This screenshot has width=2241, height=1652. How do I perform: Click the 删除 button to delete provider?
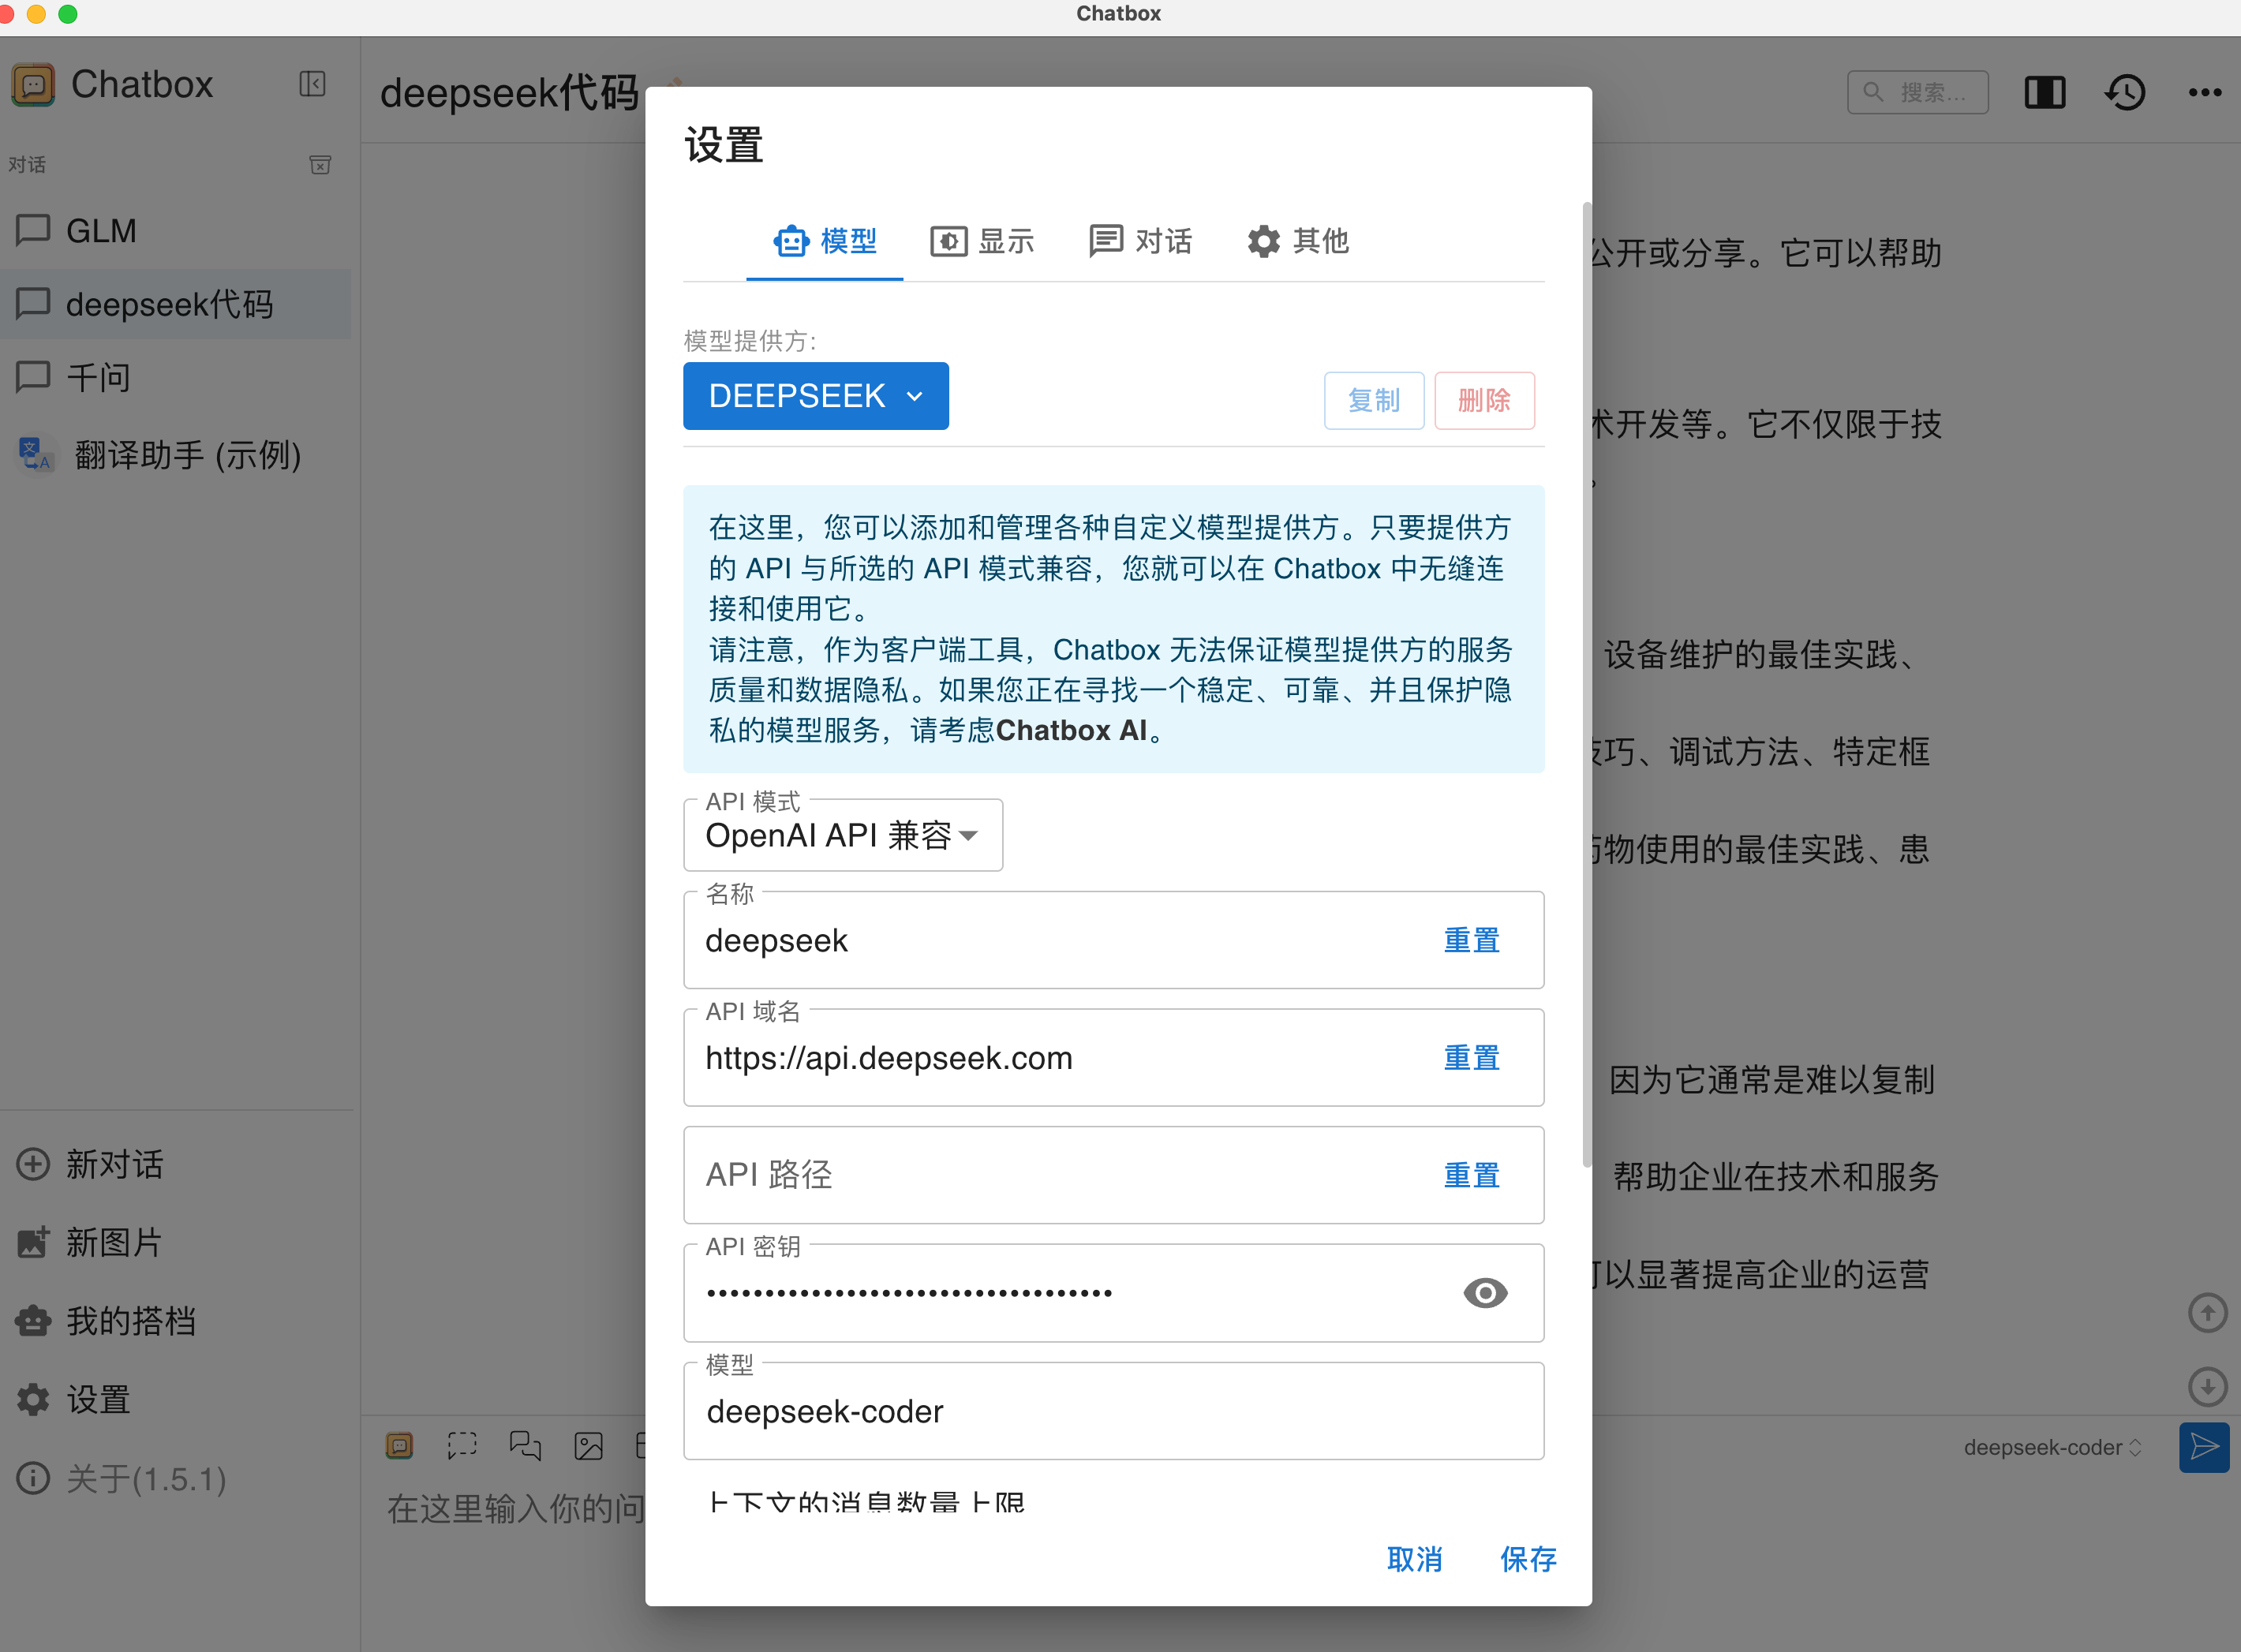pyautogui.click(x=1484, y=400)
